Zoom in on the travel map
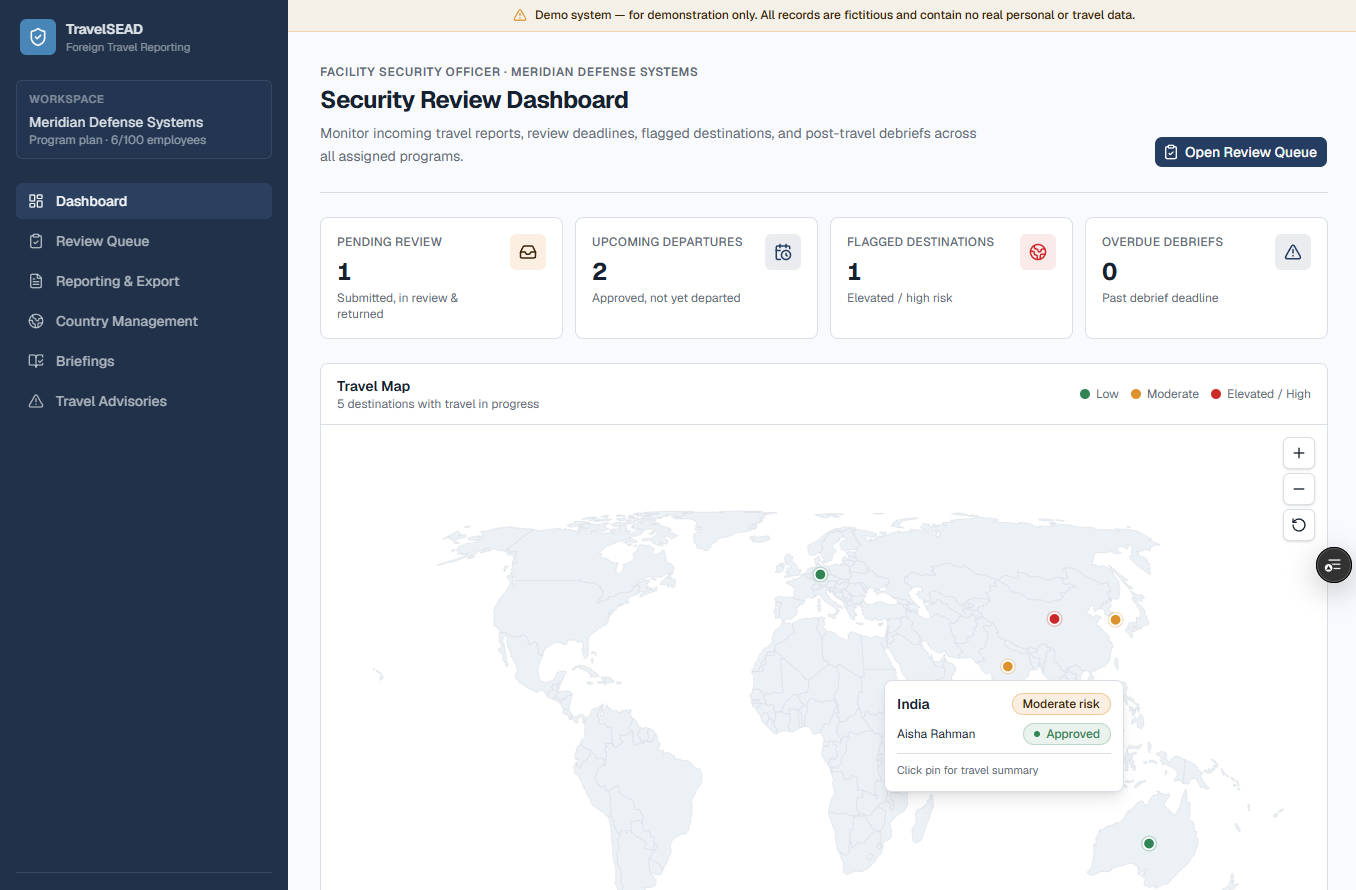 coord(1299,453)
